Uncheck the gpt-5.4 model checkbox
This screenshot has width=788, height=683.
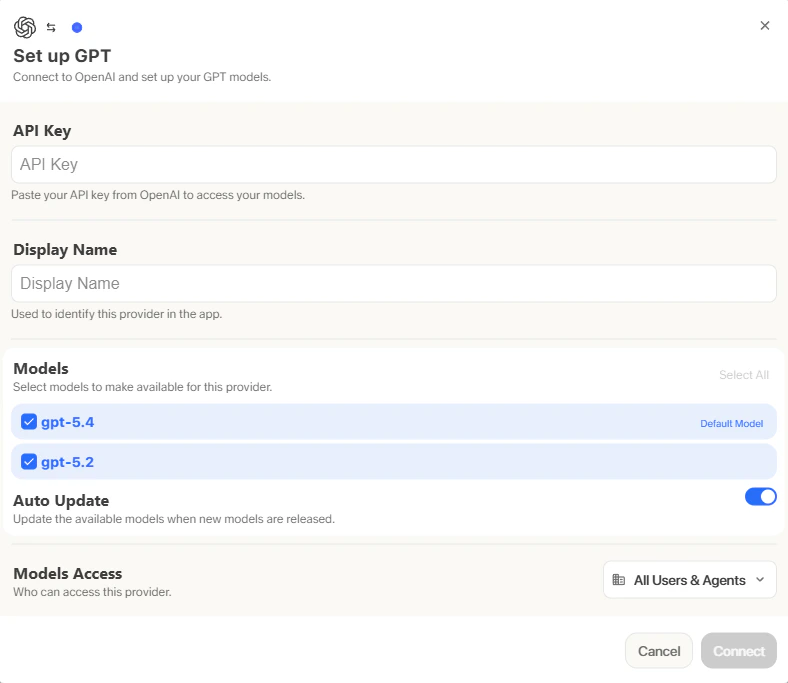[x=29, y=422]
